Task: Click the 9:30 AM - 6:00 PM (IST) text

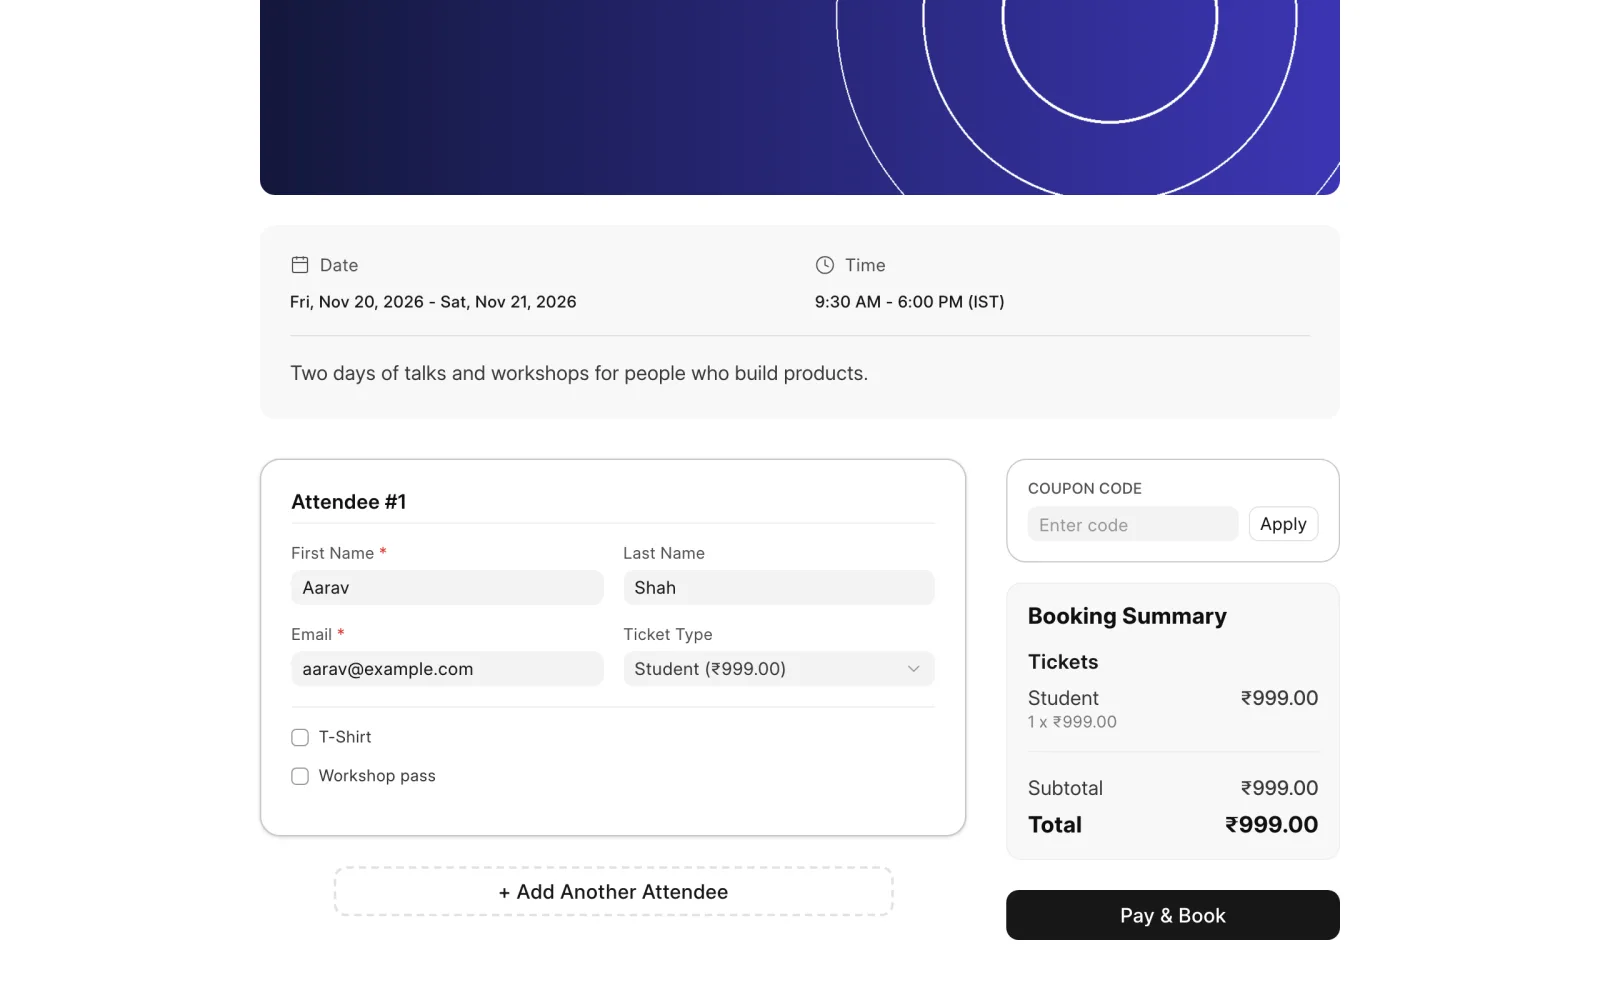Action: tap(909, 302)
